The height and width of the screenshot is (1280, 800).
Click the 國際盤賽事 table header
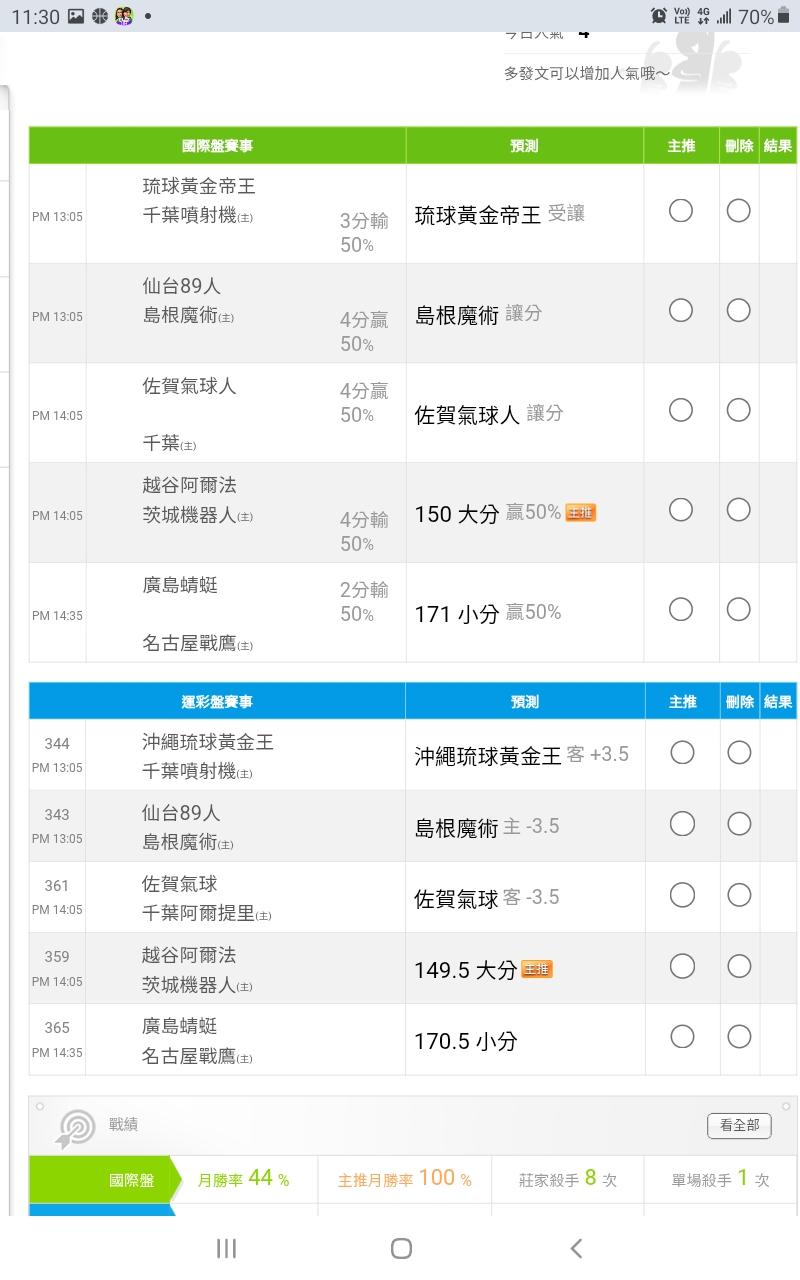(217, 146)
